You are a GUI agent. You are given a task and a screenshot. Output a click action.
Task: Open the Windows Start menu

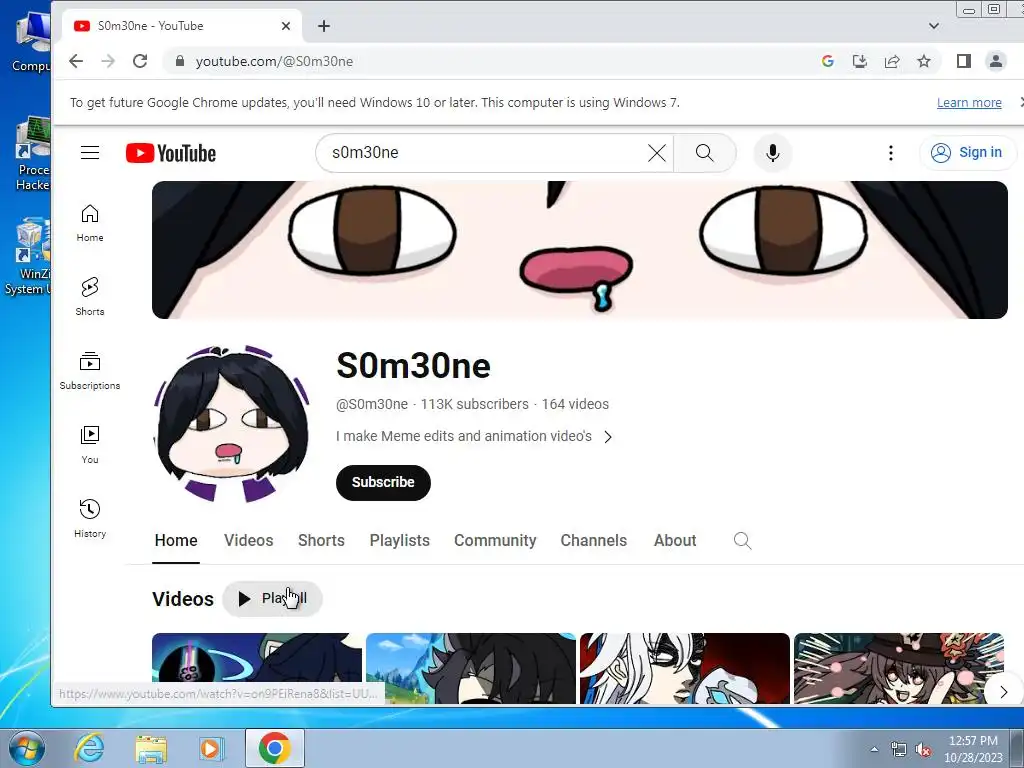tap(27, 748)
